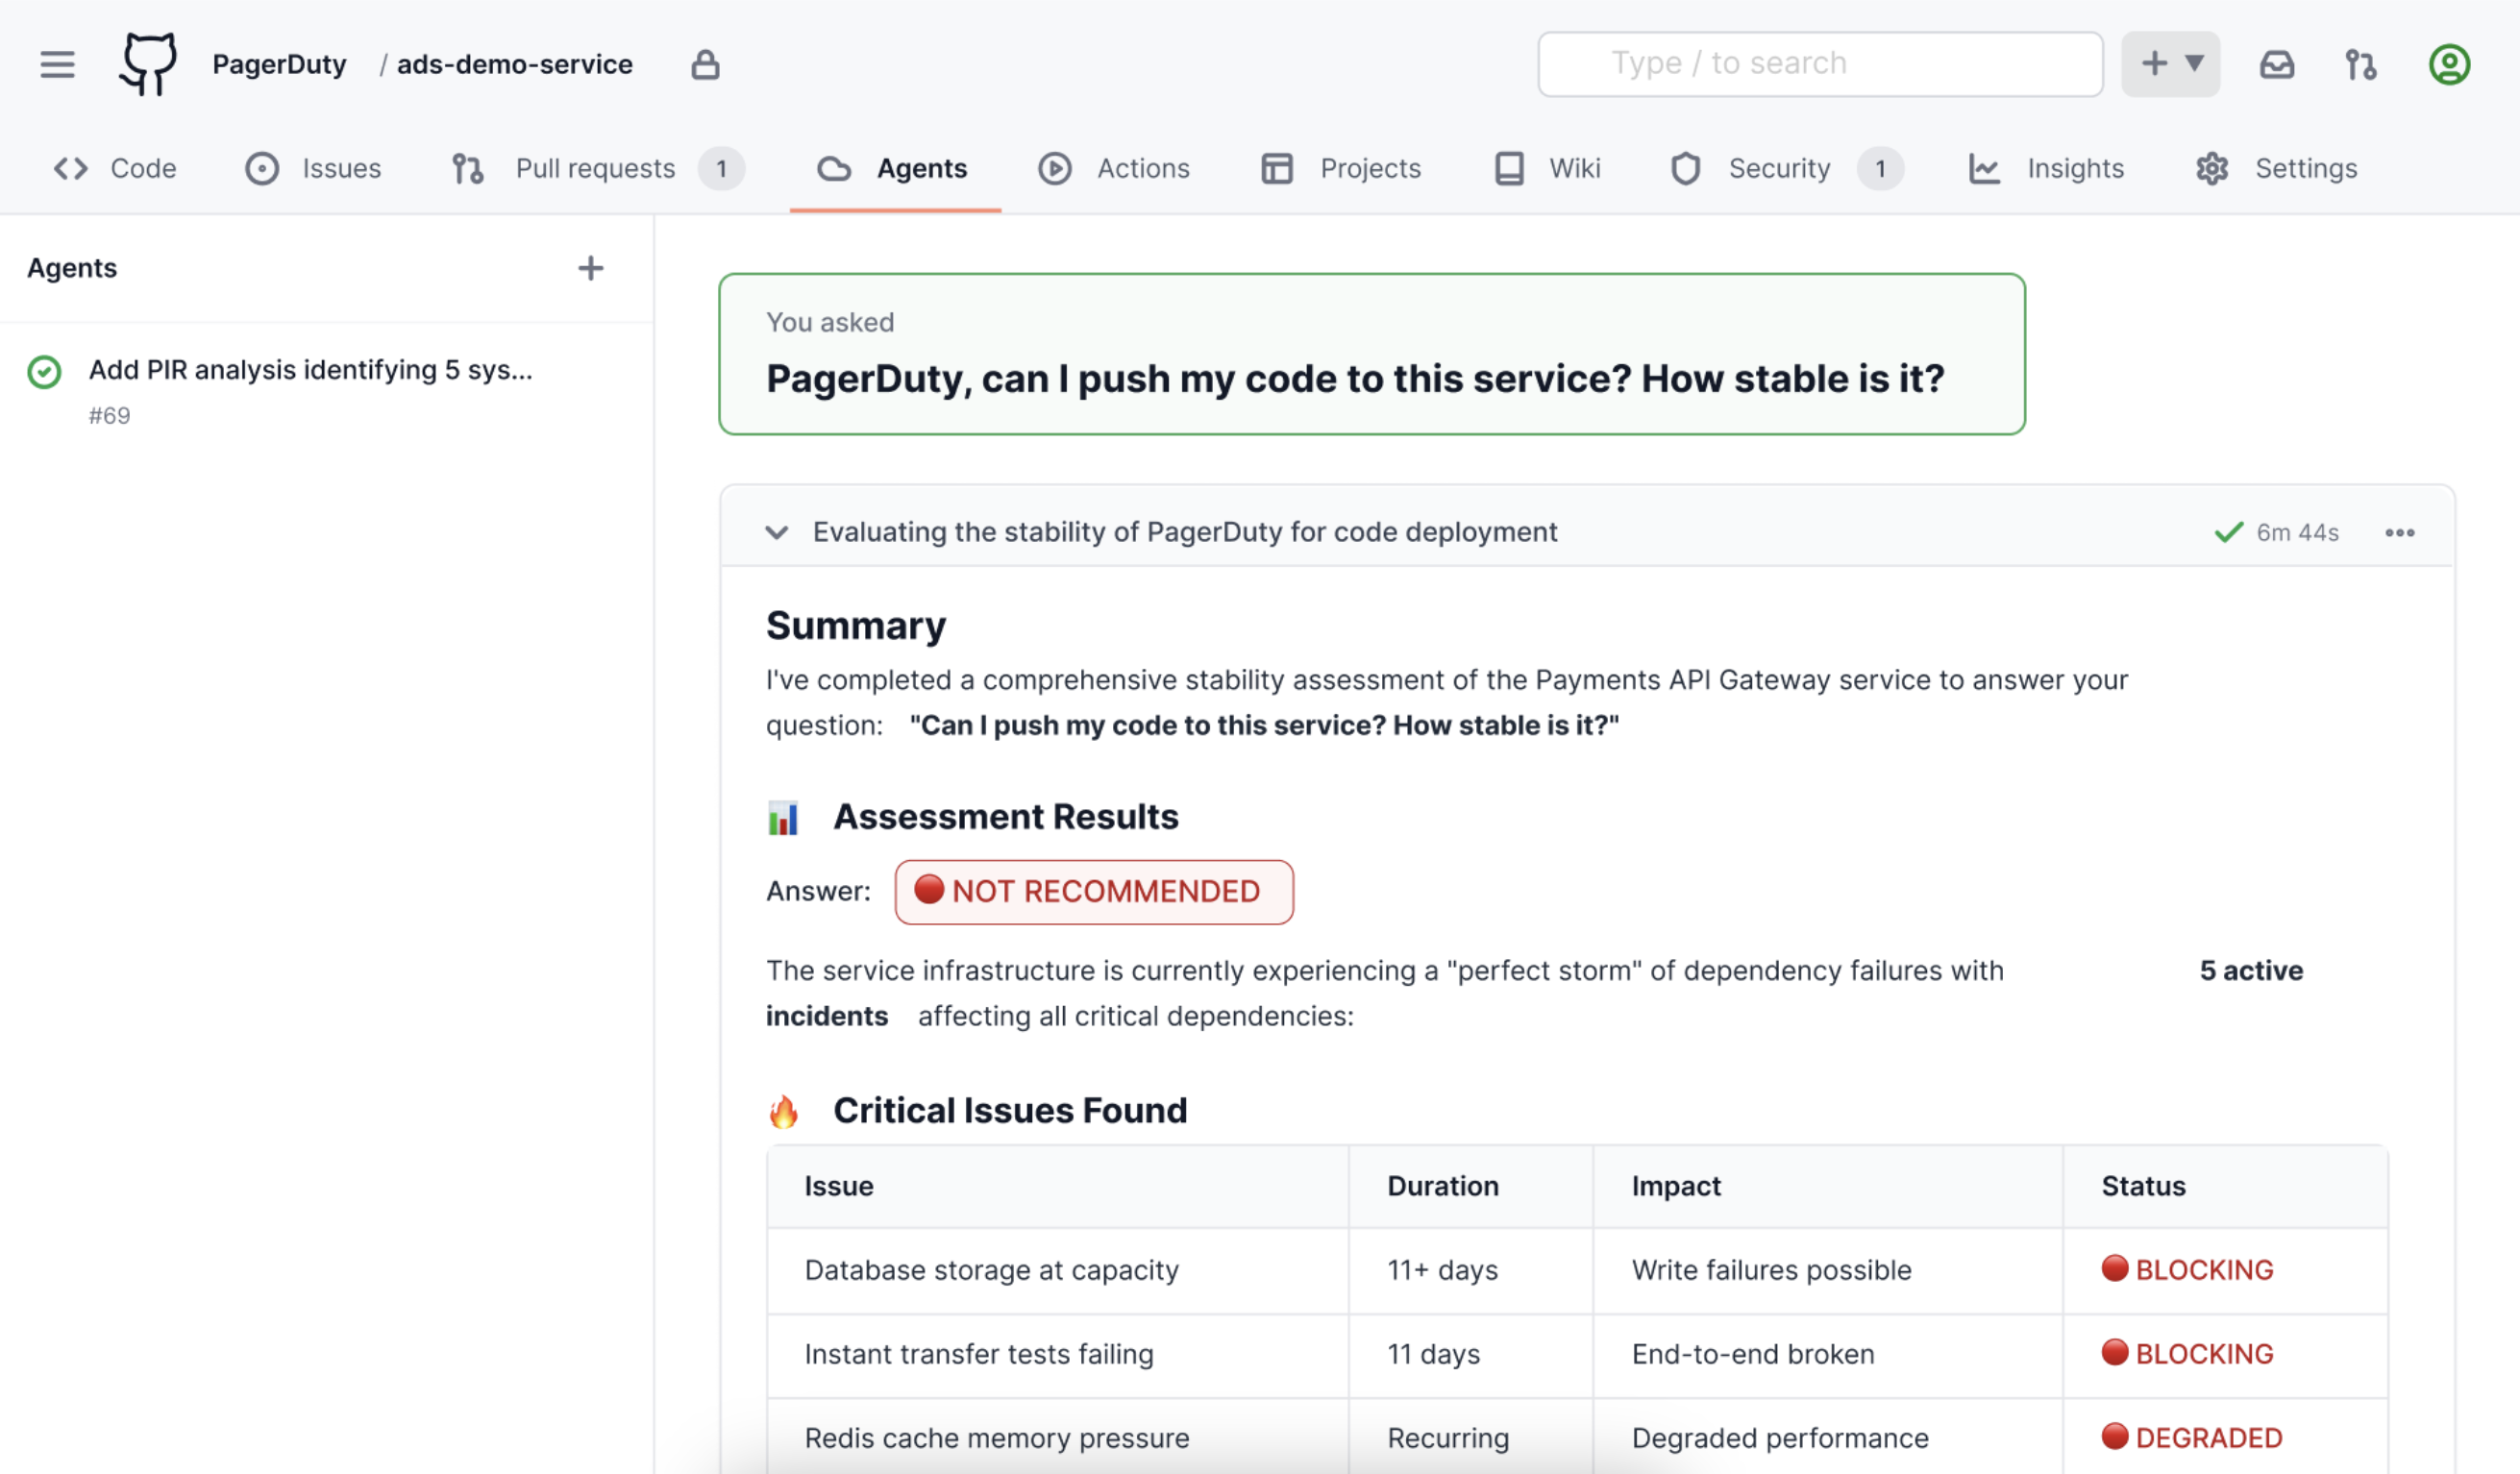Open the three-dot options menu of the evaluation

2399,532
